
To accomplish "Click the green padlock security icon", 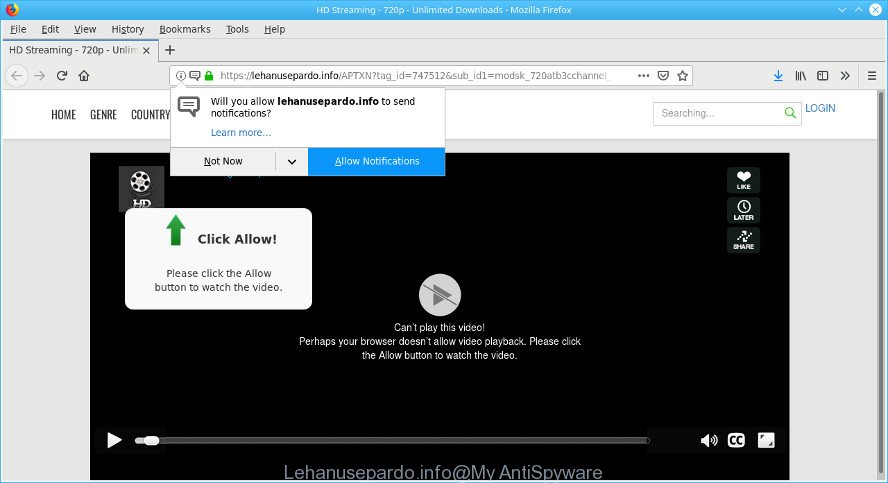I will (209, 75).
